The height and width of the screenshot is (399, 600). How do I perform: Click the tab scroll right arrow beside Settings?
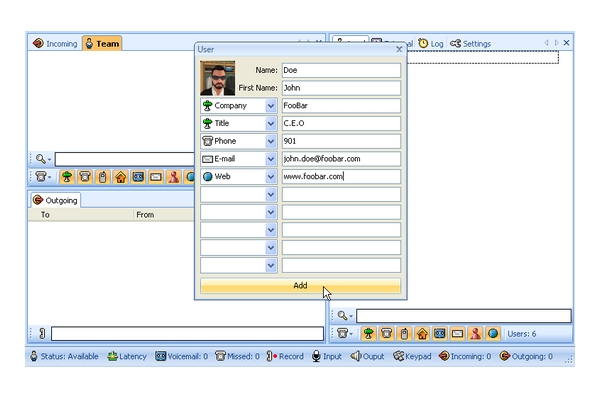click(556, 43)
